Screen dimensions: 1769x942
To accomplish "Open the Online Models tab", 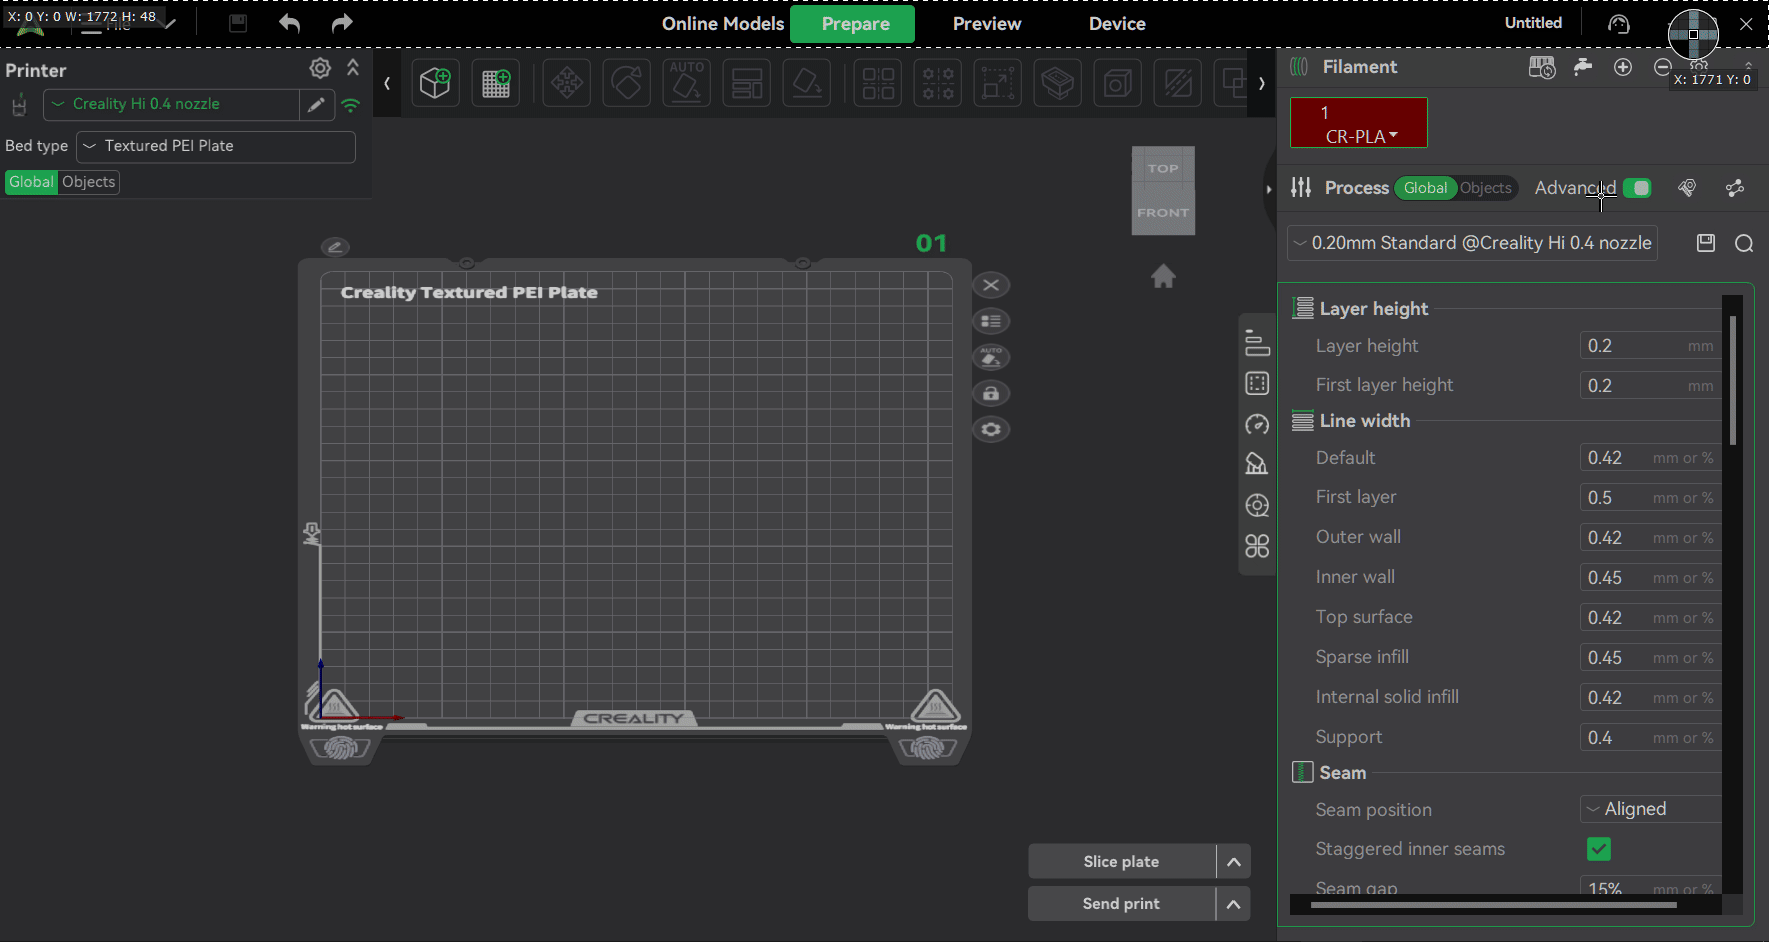I will [x=723, y=24].
